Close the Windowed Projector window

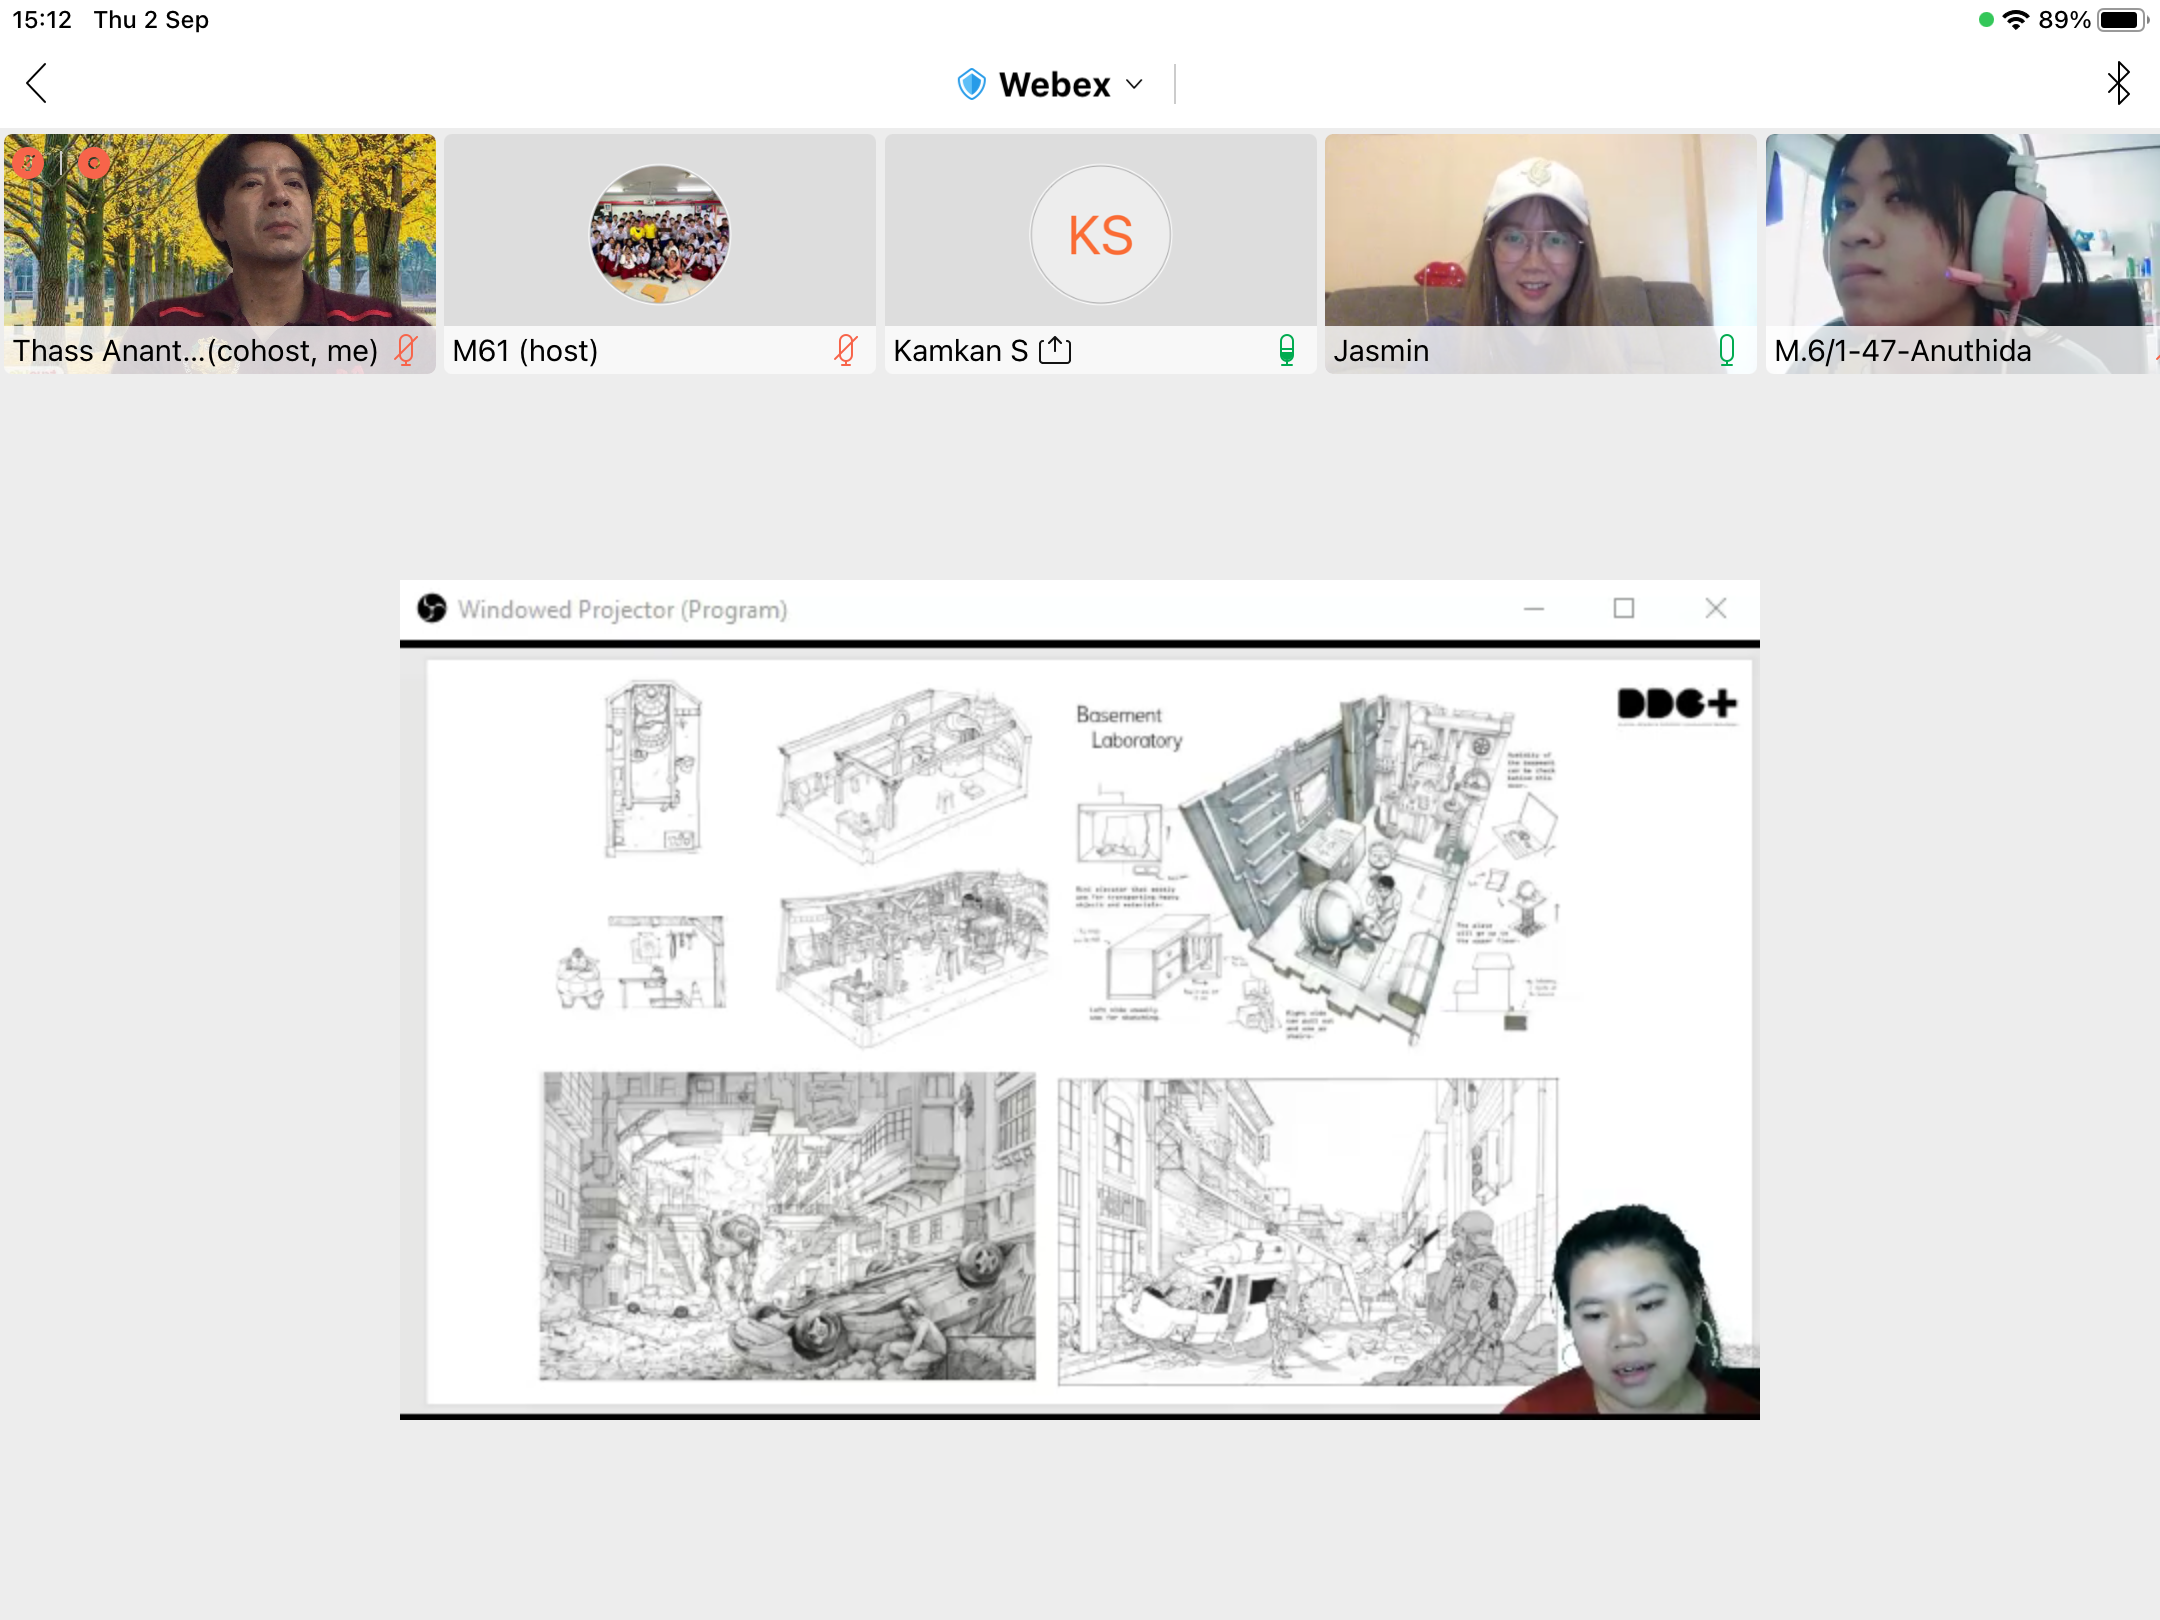click(1716, 608)
